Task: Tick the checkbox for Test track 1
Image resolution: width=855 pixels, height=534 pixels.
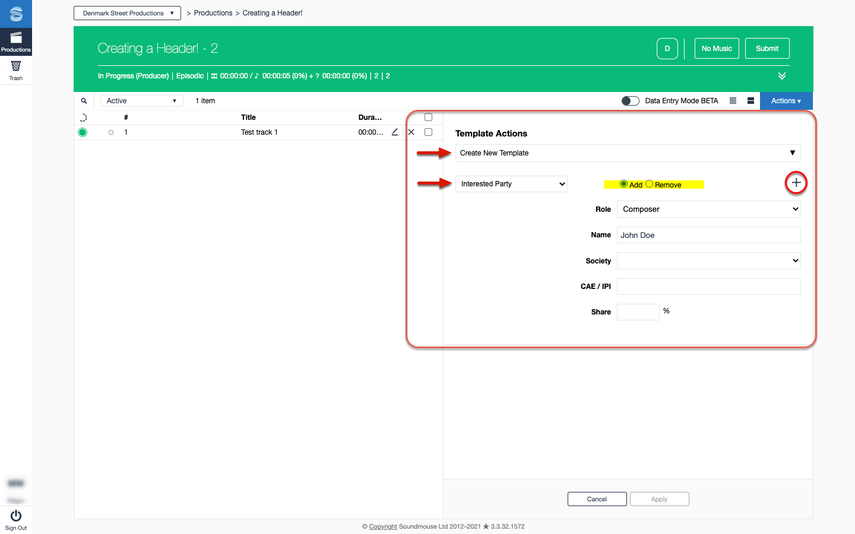Action: tap(428, 132)
